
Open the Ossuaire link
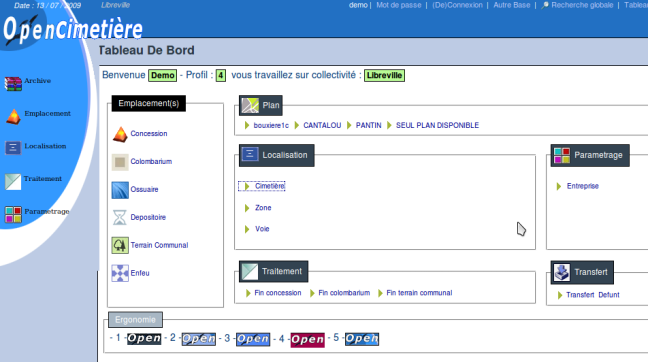[x=144, y=190]
